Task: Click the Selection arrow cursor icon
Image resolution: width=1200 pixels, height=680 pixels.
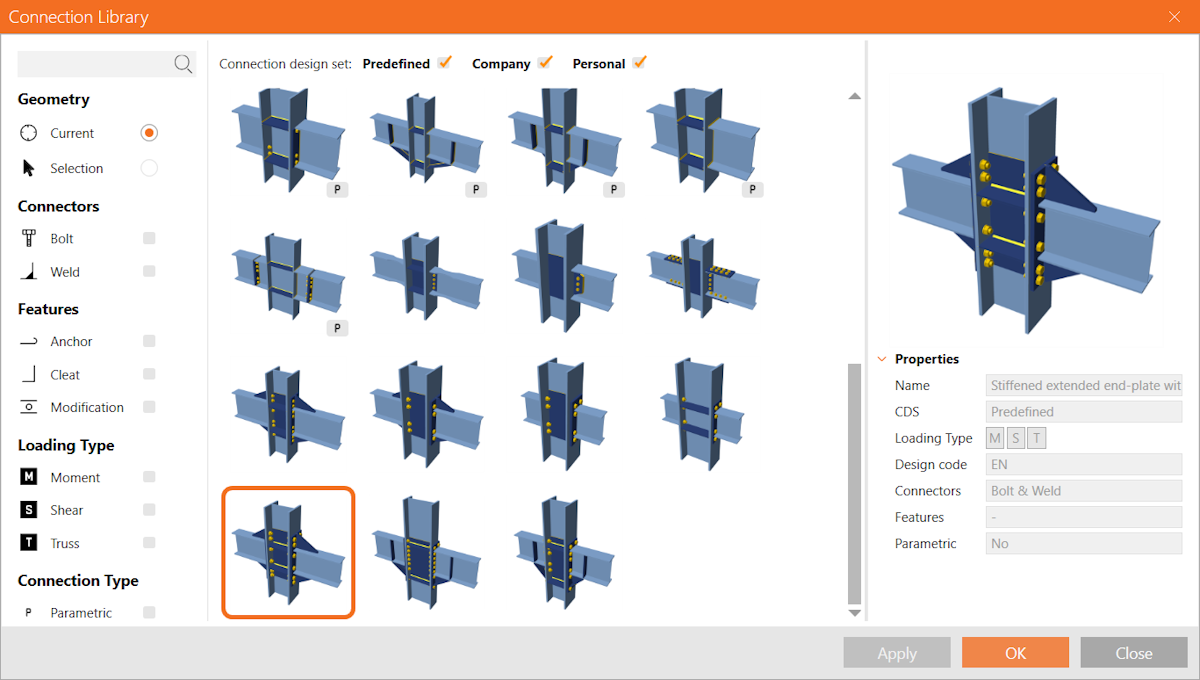Action: (x=29, y=168)
